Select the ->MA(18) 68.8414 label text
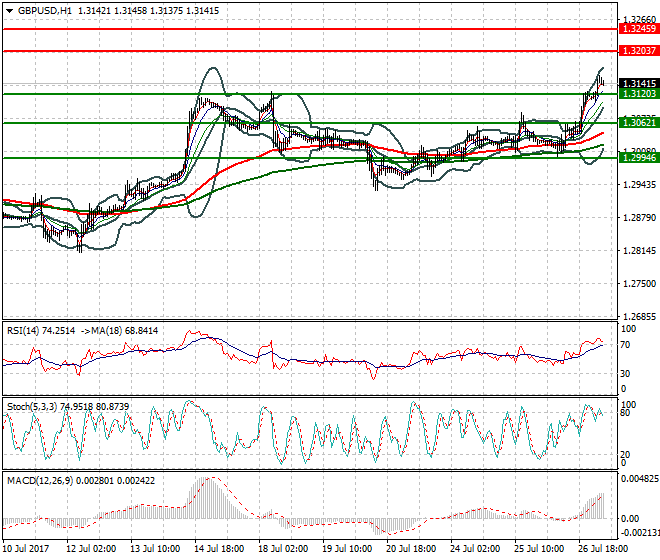Image resolution: width=660 pixels, height=560 pixels. pos(119,331)
